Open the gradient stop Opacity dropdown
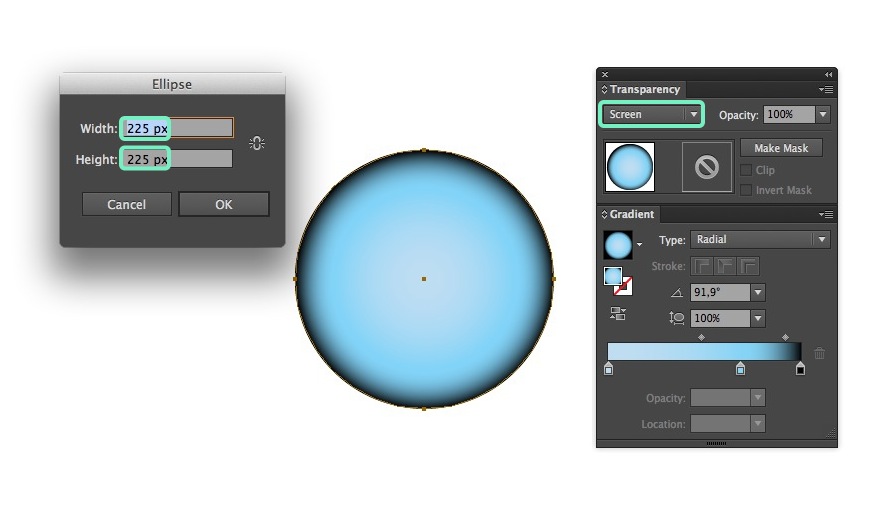This screenshot has width=887, height=510. click(x=758, y=397)
